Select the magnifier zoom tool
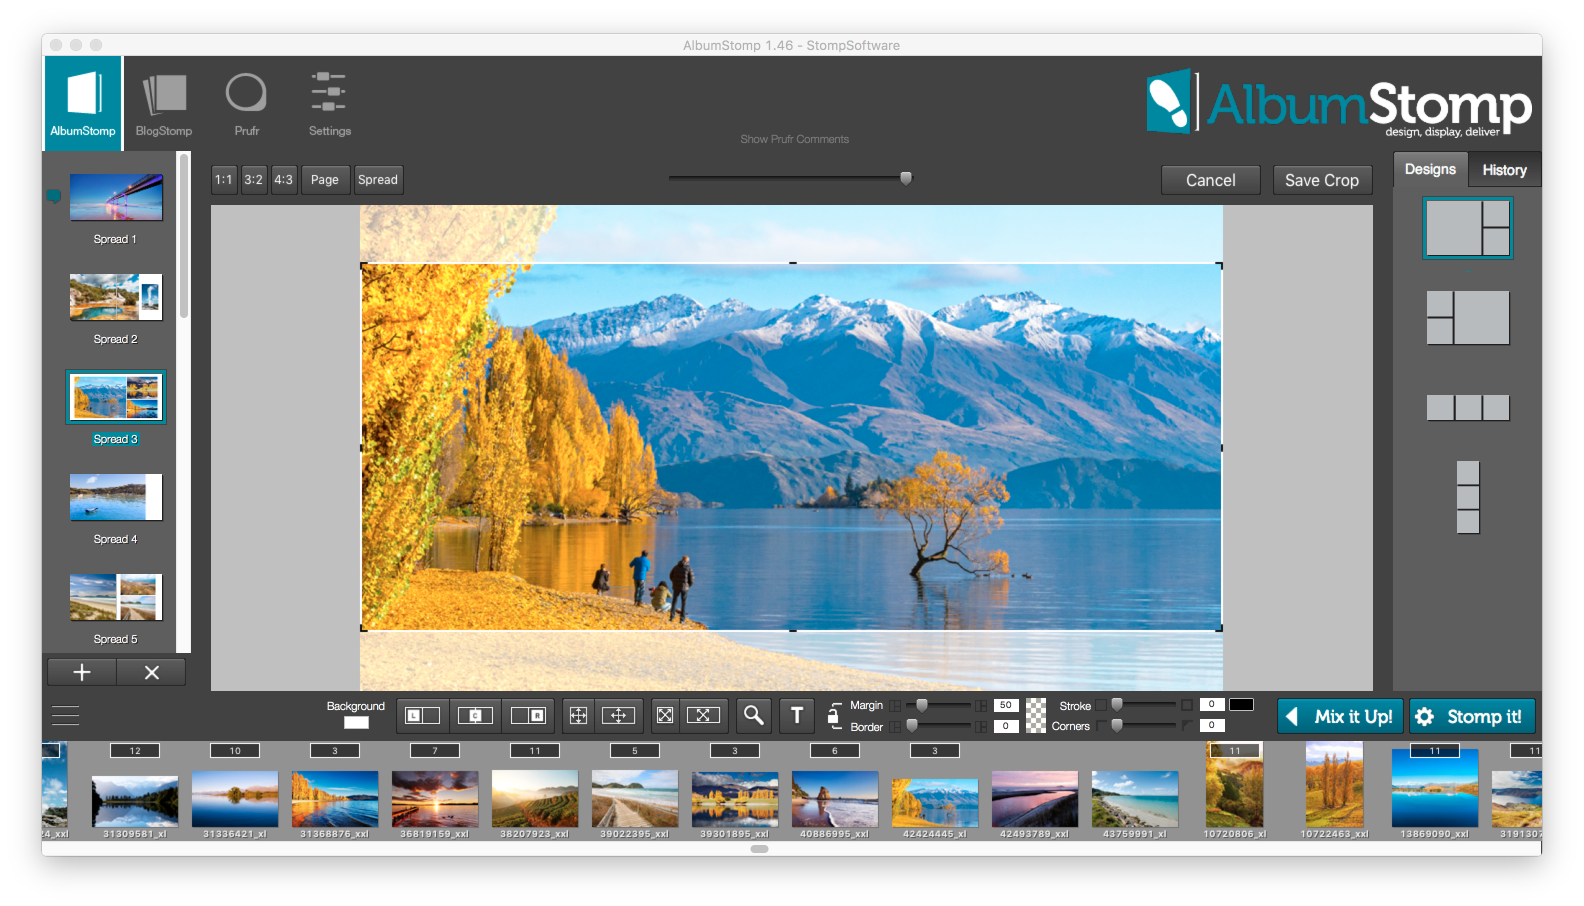The width and height of the screenshot is (1584, 906). tap(754, 715)
